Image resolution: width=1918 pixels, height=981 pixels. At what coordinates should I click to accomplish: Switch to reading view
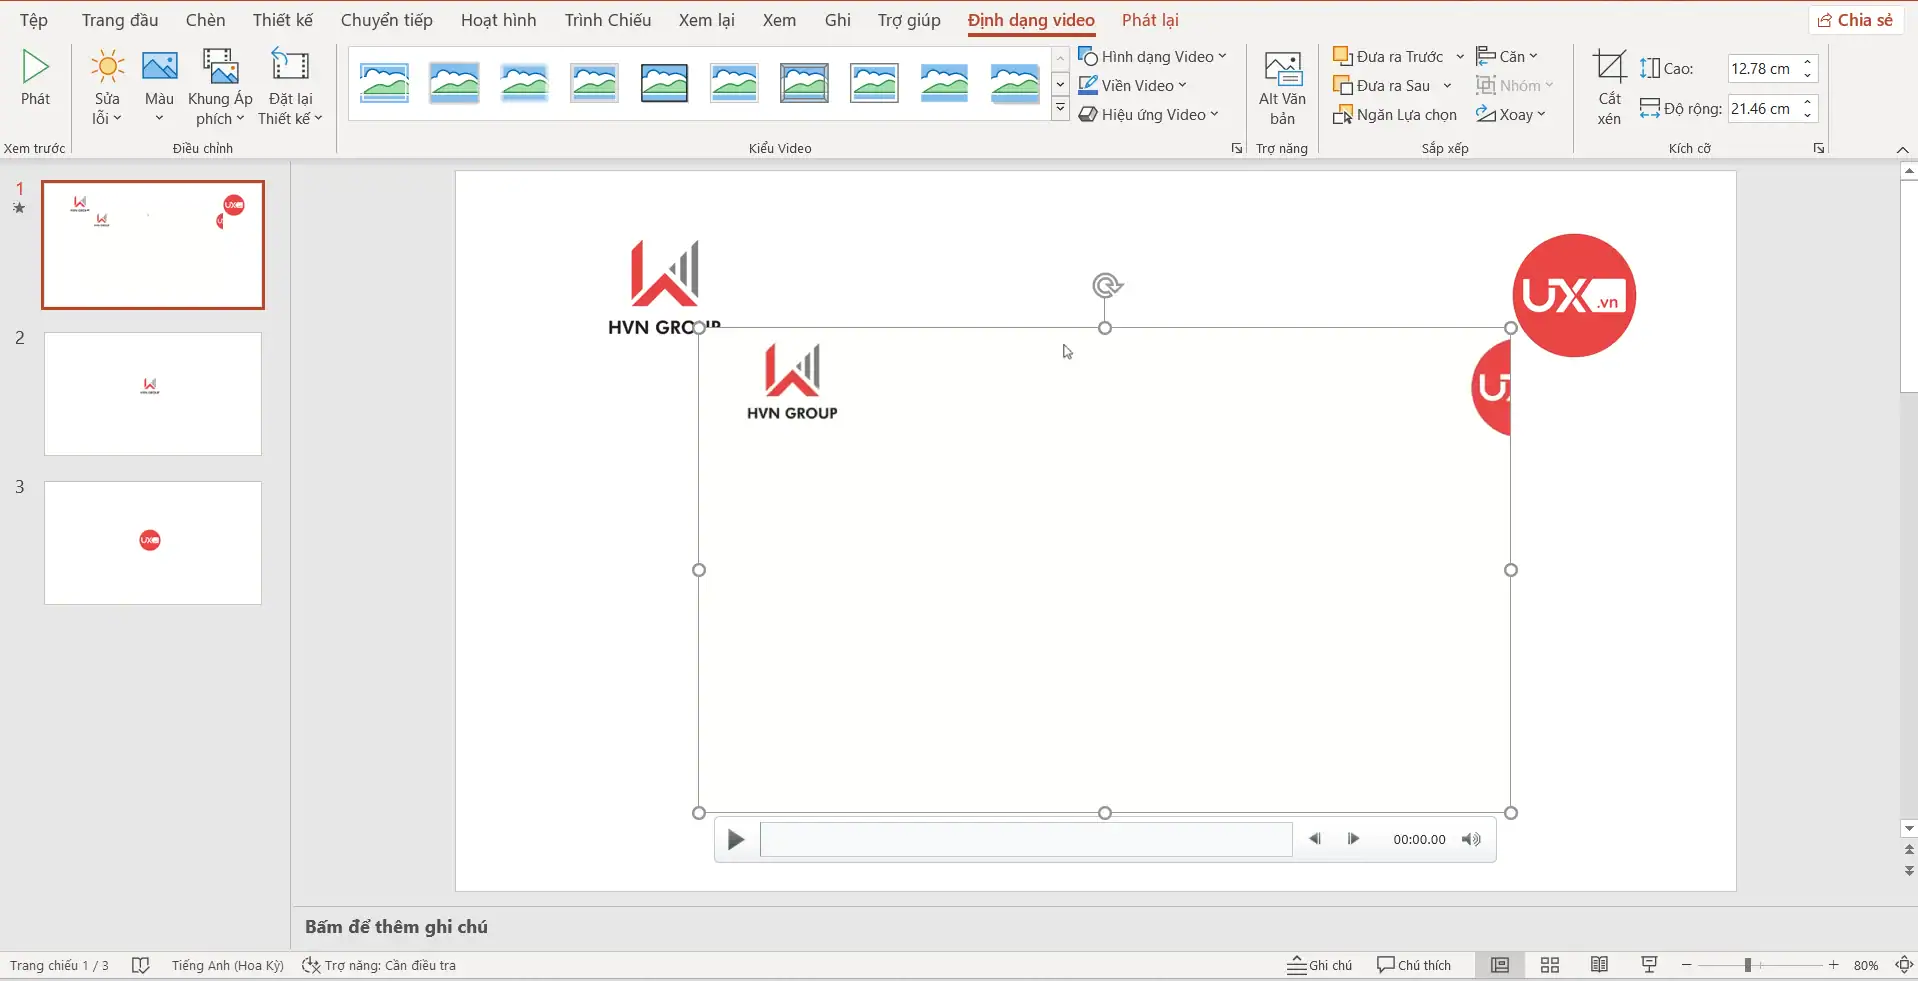point(1600,965)
